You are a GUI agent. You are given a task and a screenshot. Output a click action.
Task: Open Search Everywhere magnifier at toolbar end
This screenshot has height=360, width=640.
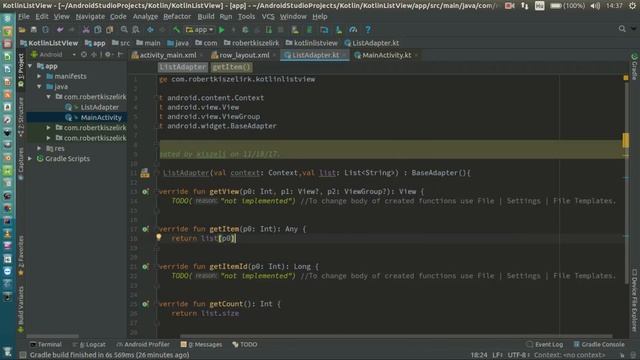tap(622, 29)
